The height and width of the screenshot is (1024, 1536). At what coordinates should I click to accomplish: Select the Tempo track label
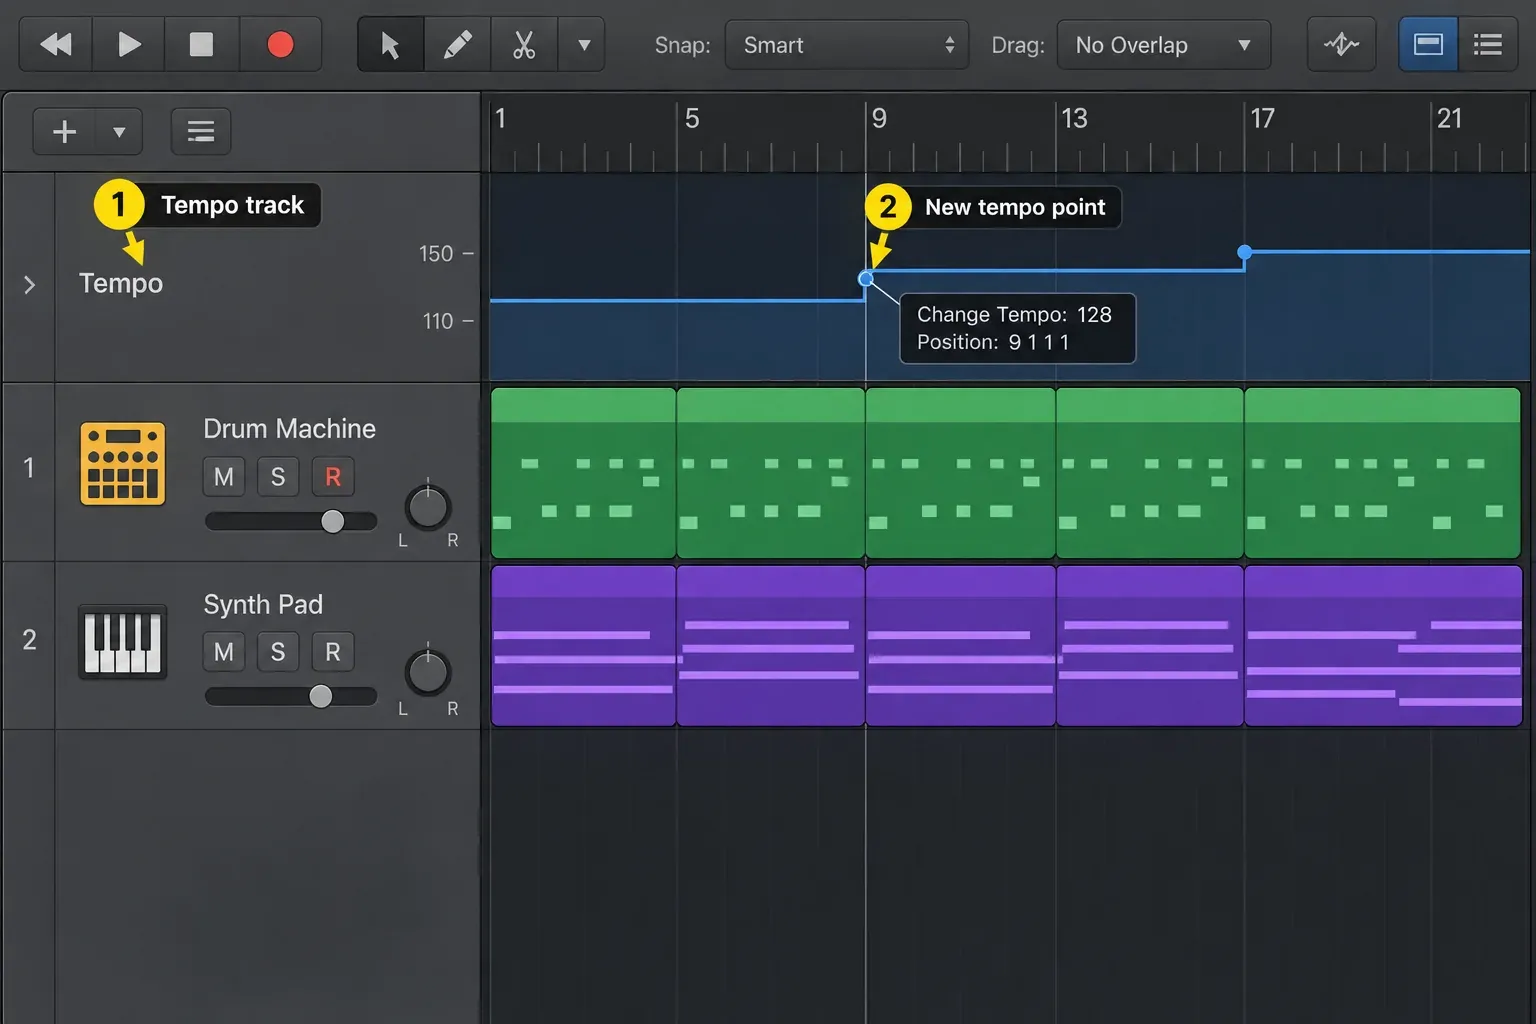121,283
